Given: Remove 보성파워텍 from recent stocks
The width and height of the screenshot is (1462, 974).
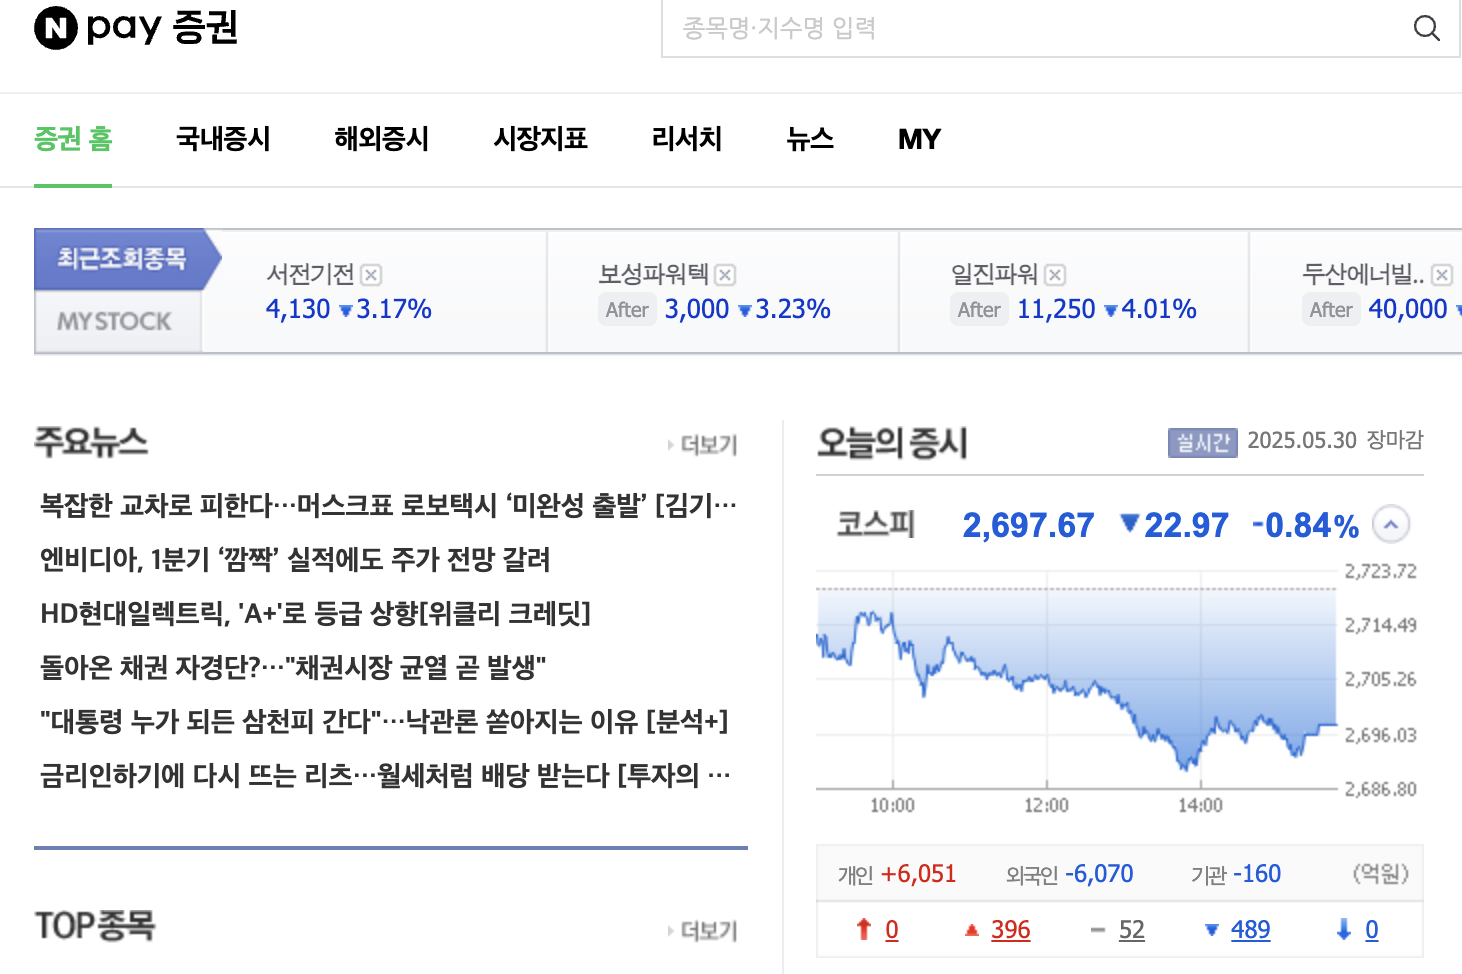Looking at the screenshot, I should point(727,274).
